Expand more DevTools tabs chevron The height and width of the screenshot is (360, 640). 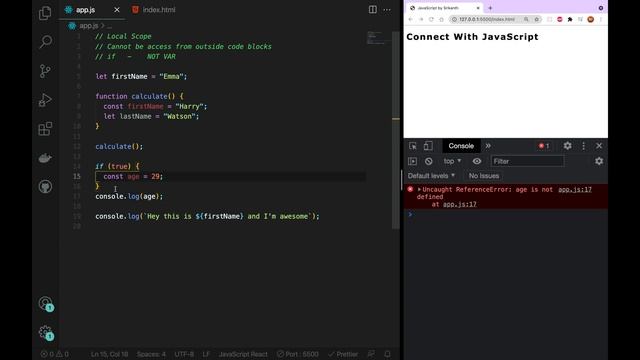point(488,146)
